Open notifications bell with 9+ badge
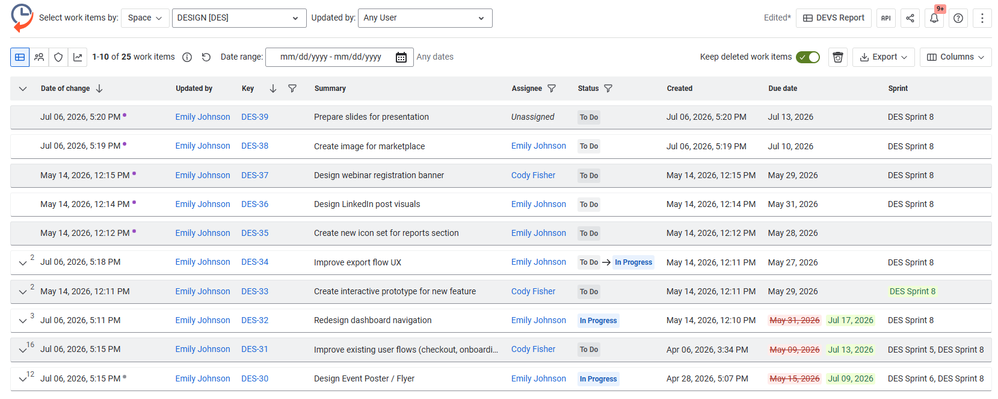Image resolution: width=998 pixels, height=399 pixels. [934, 18]
